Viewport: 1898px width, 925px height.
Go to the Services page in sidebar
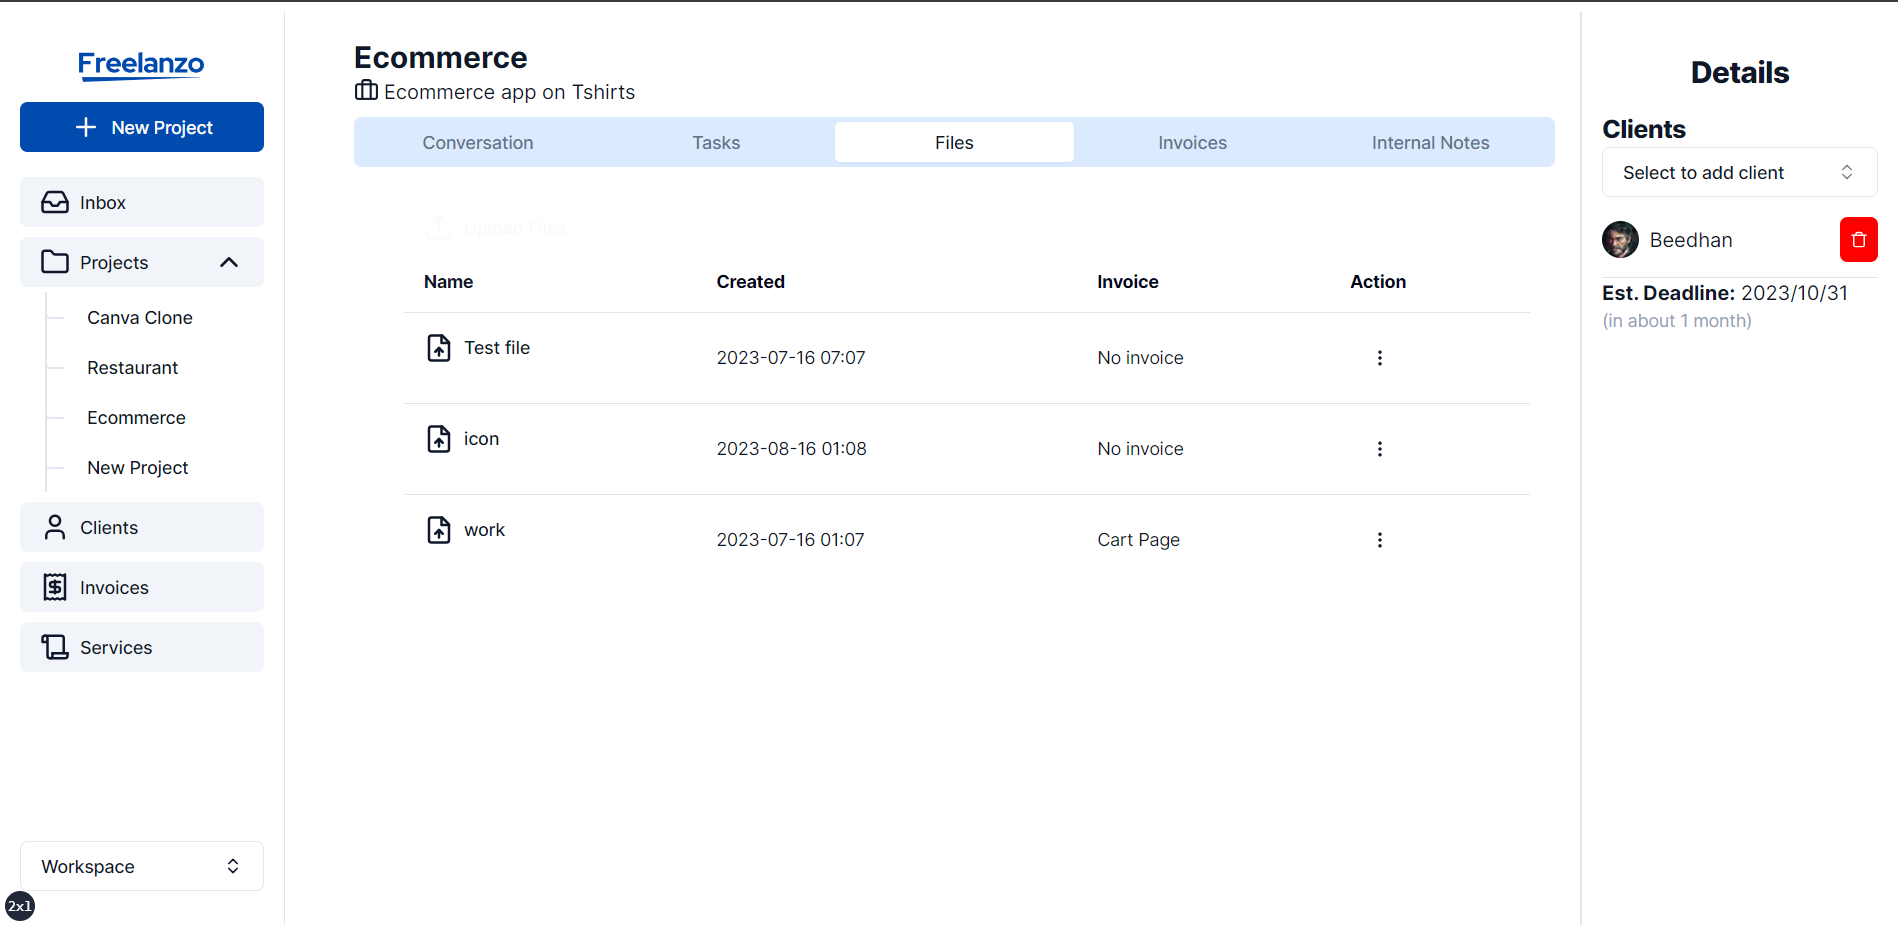click(x=142, y=647)
